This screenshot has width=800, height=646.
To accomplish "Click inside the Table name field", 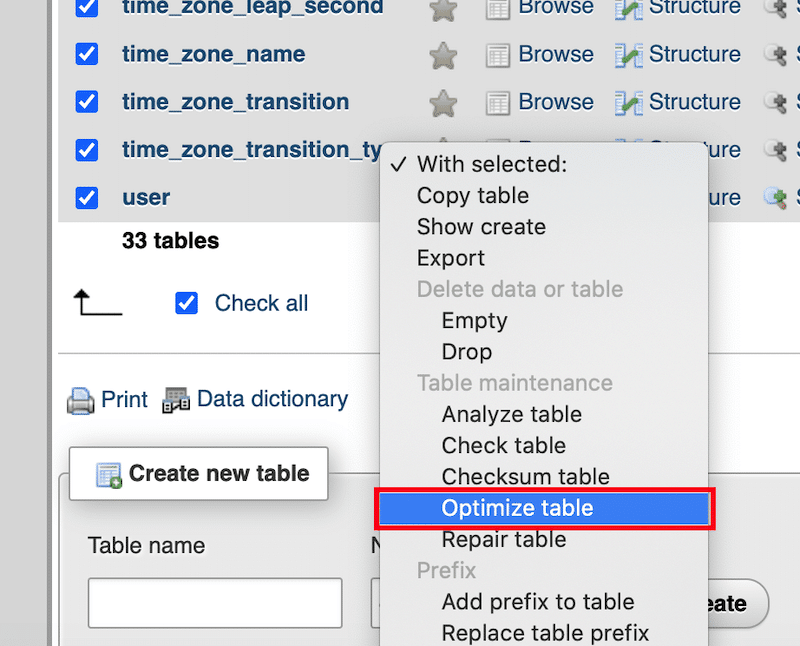I will coord(214,602).
